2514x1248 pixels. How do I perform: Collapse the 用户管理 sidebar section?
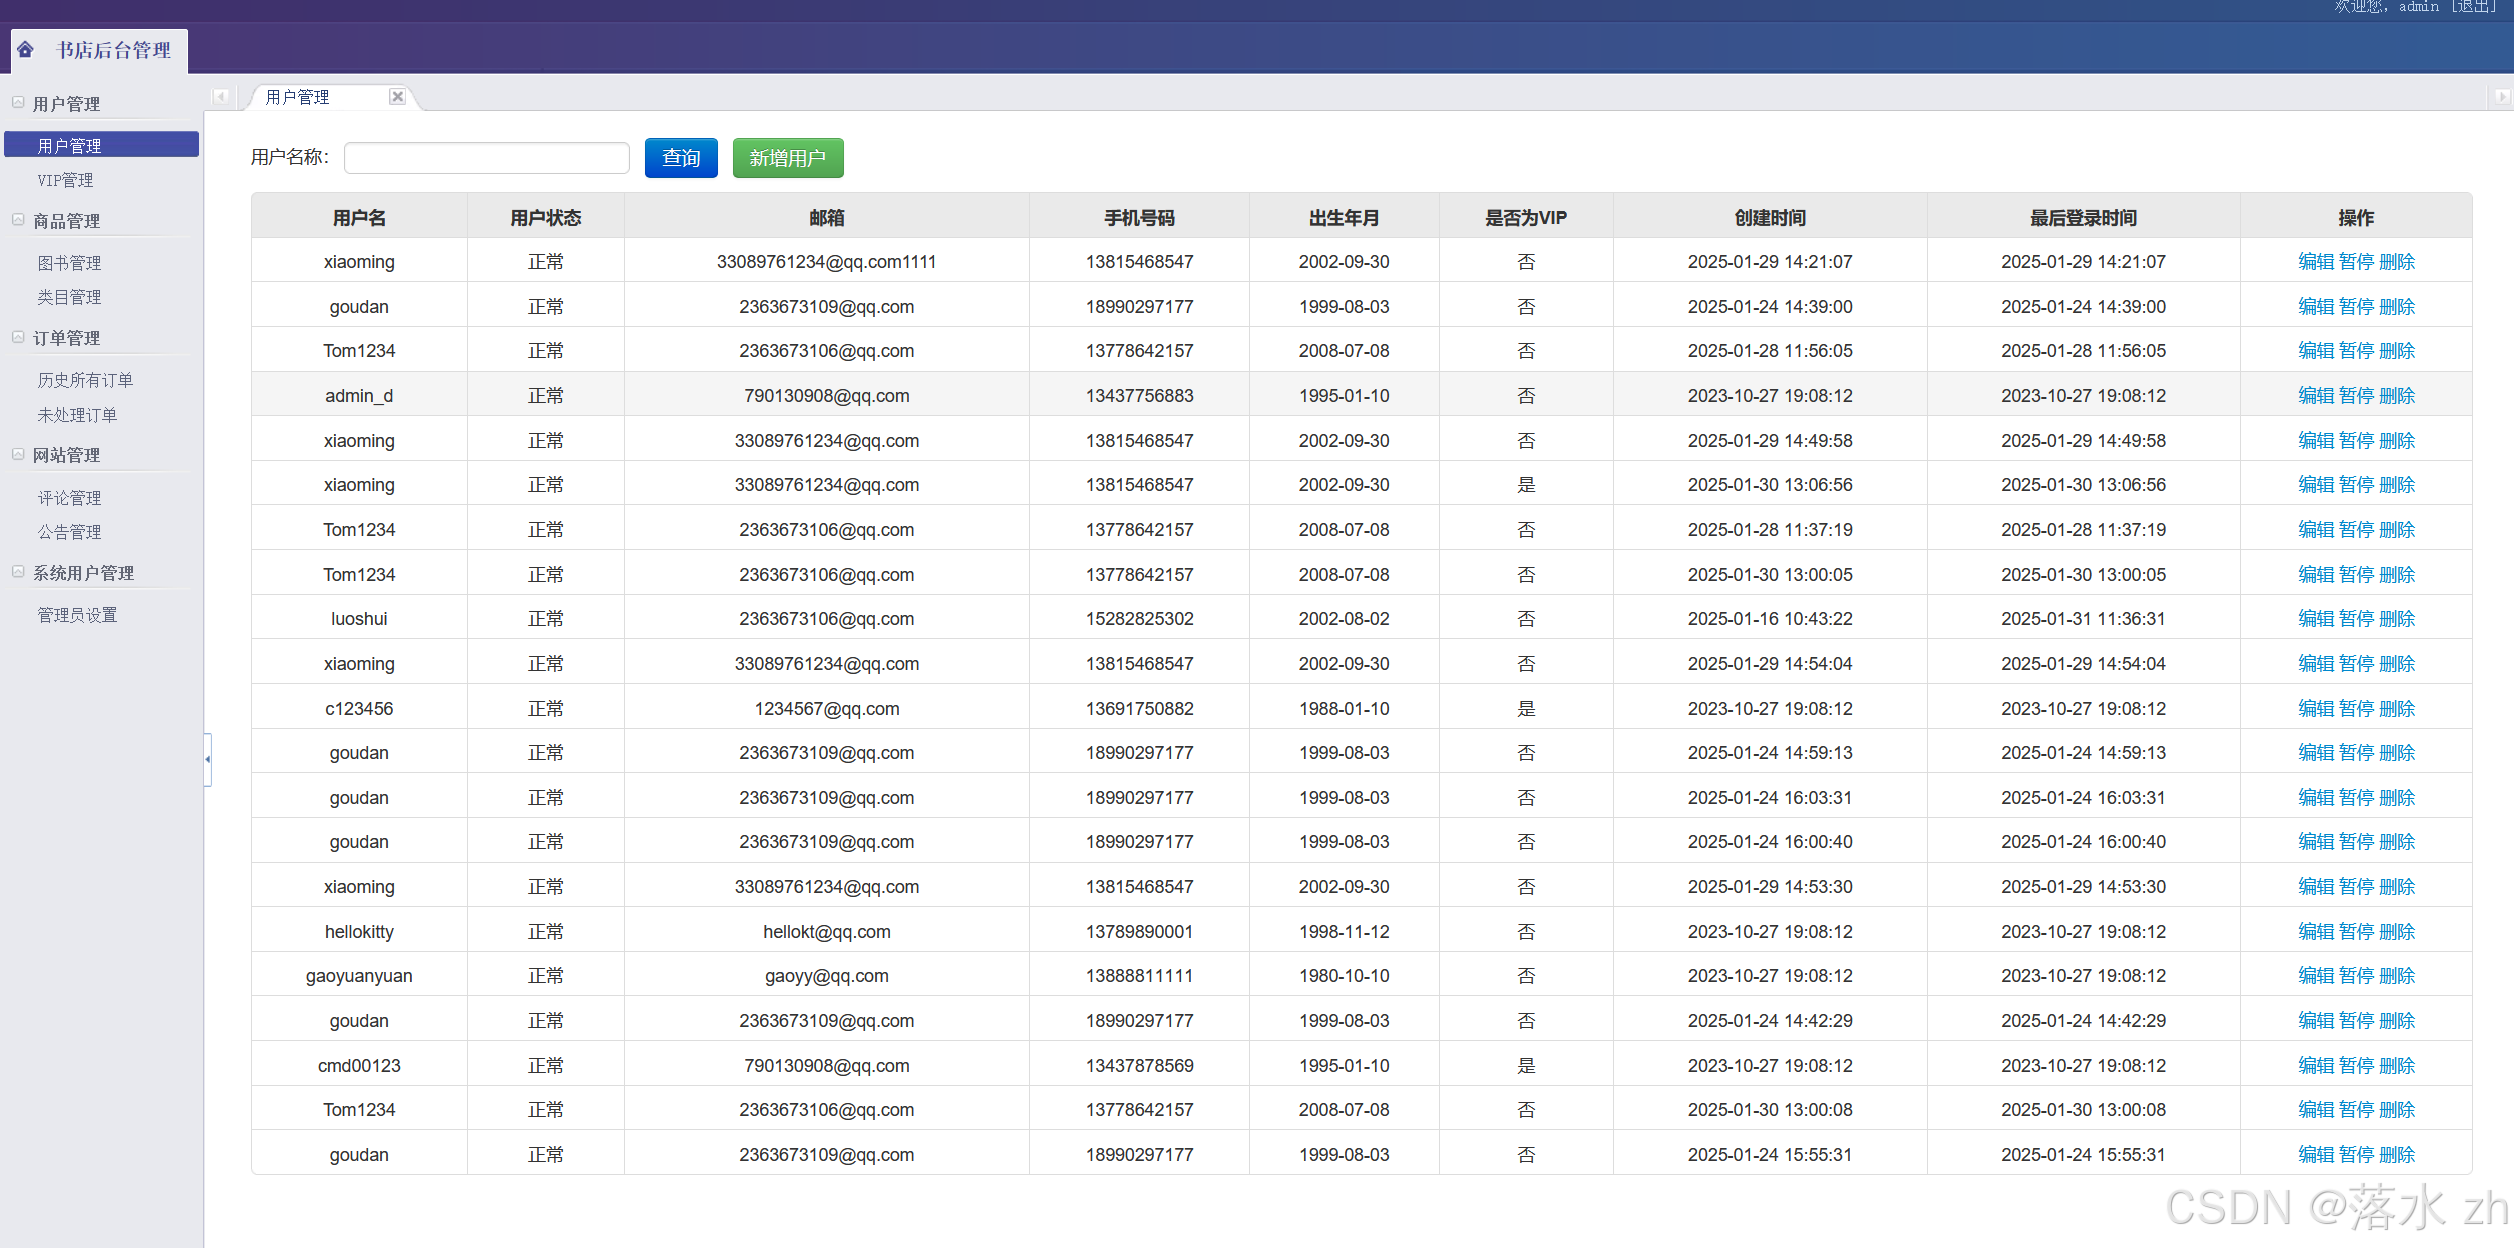point(18,103)
